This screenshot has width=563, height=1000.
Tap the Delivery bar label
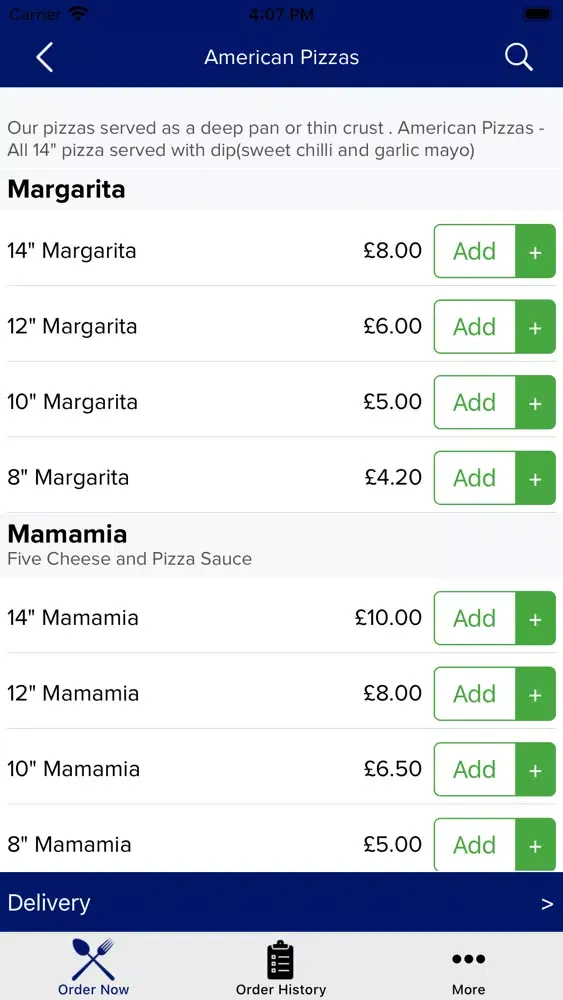click(x=49, y=903)
